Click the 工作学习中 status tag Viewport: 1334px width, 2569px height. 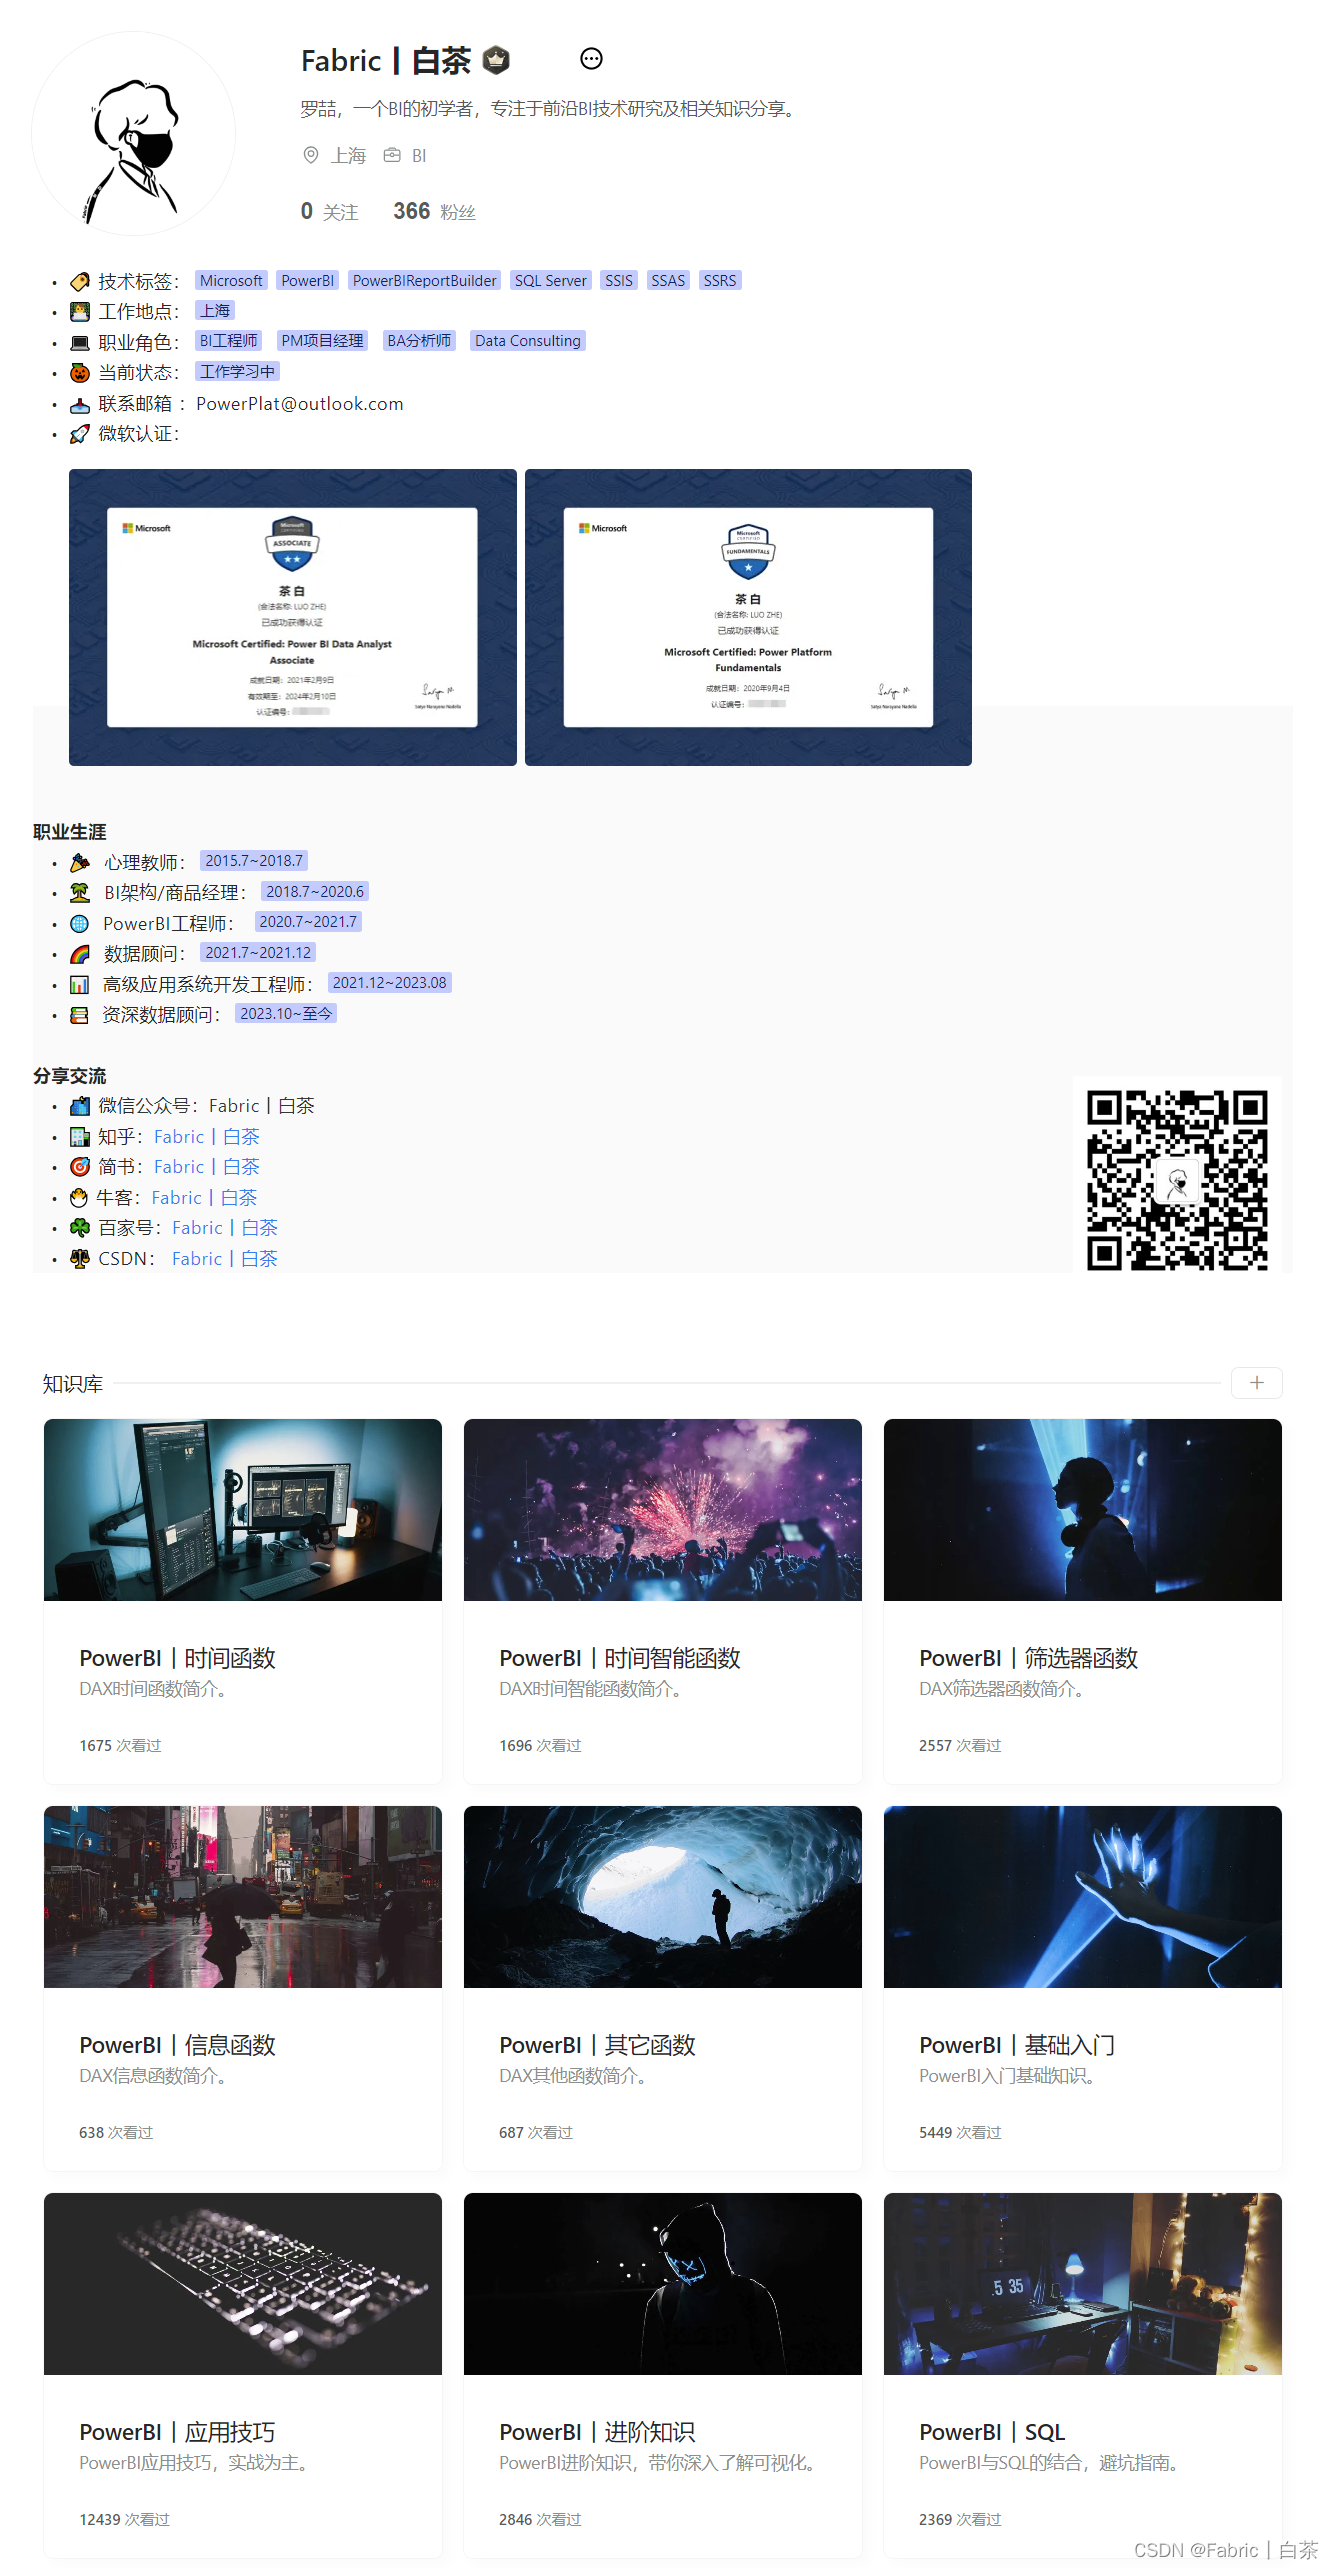coord(237,372)
